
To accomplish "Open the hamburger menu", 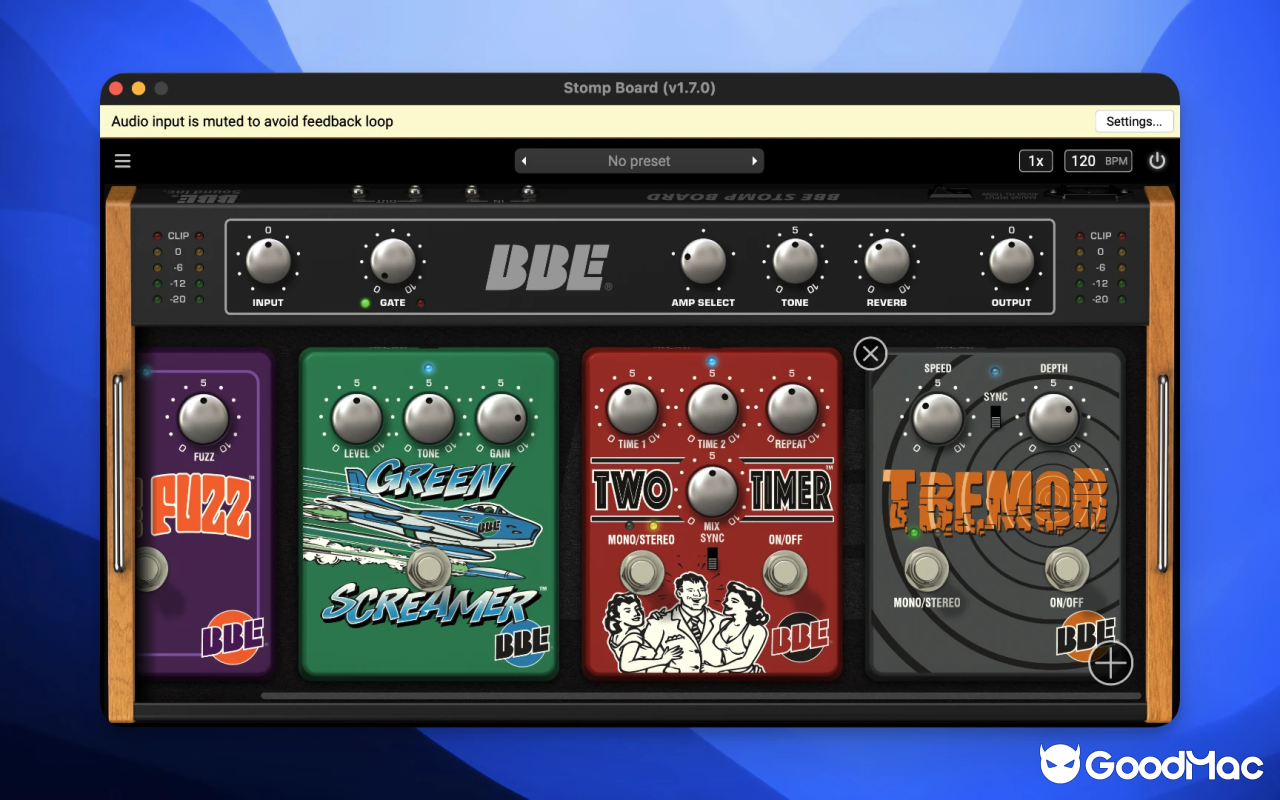I will [x=122, y=160].
